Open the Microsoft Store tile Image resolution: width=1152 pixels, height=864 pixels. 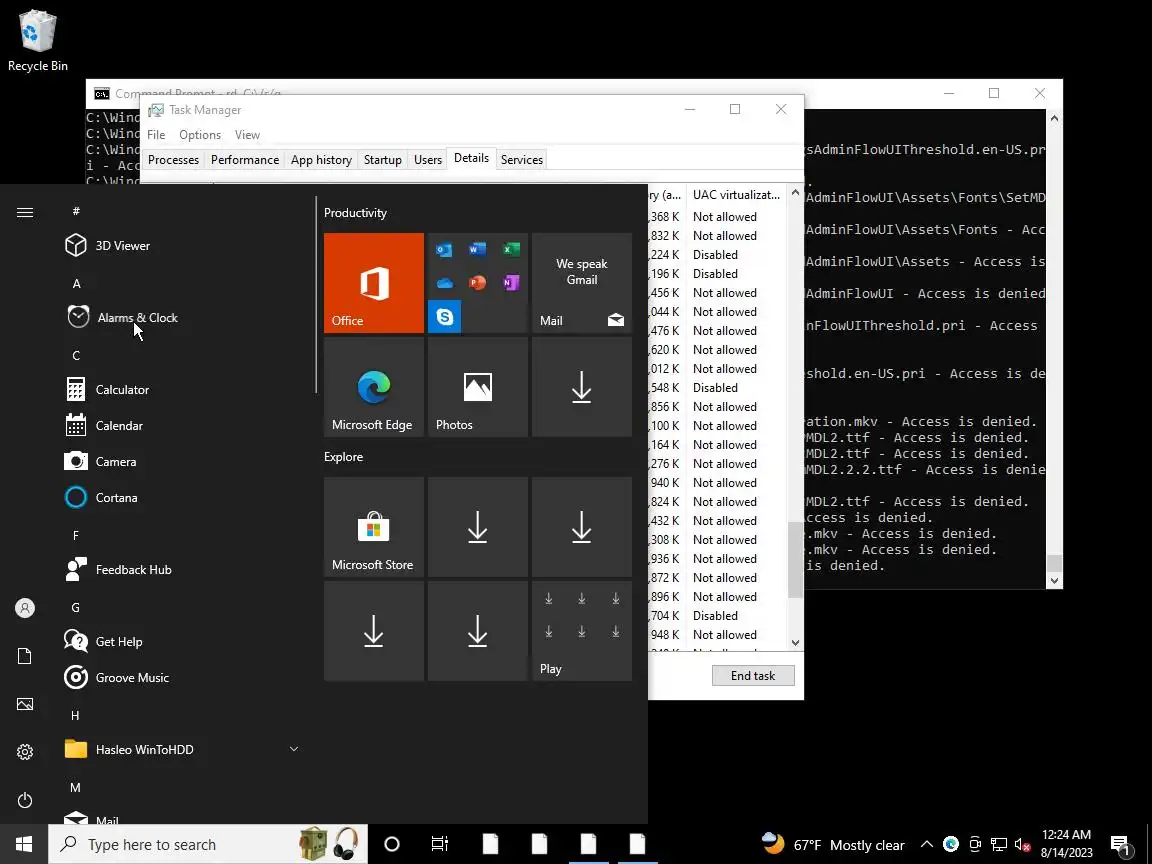[x=373, y=527]
